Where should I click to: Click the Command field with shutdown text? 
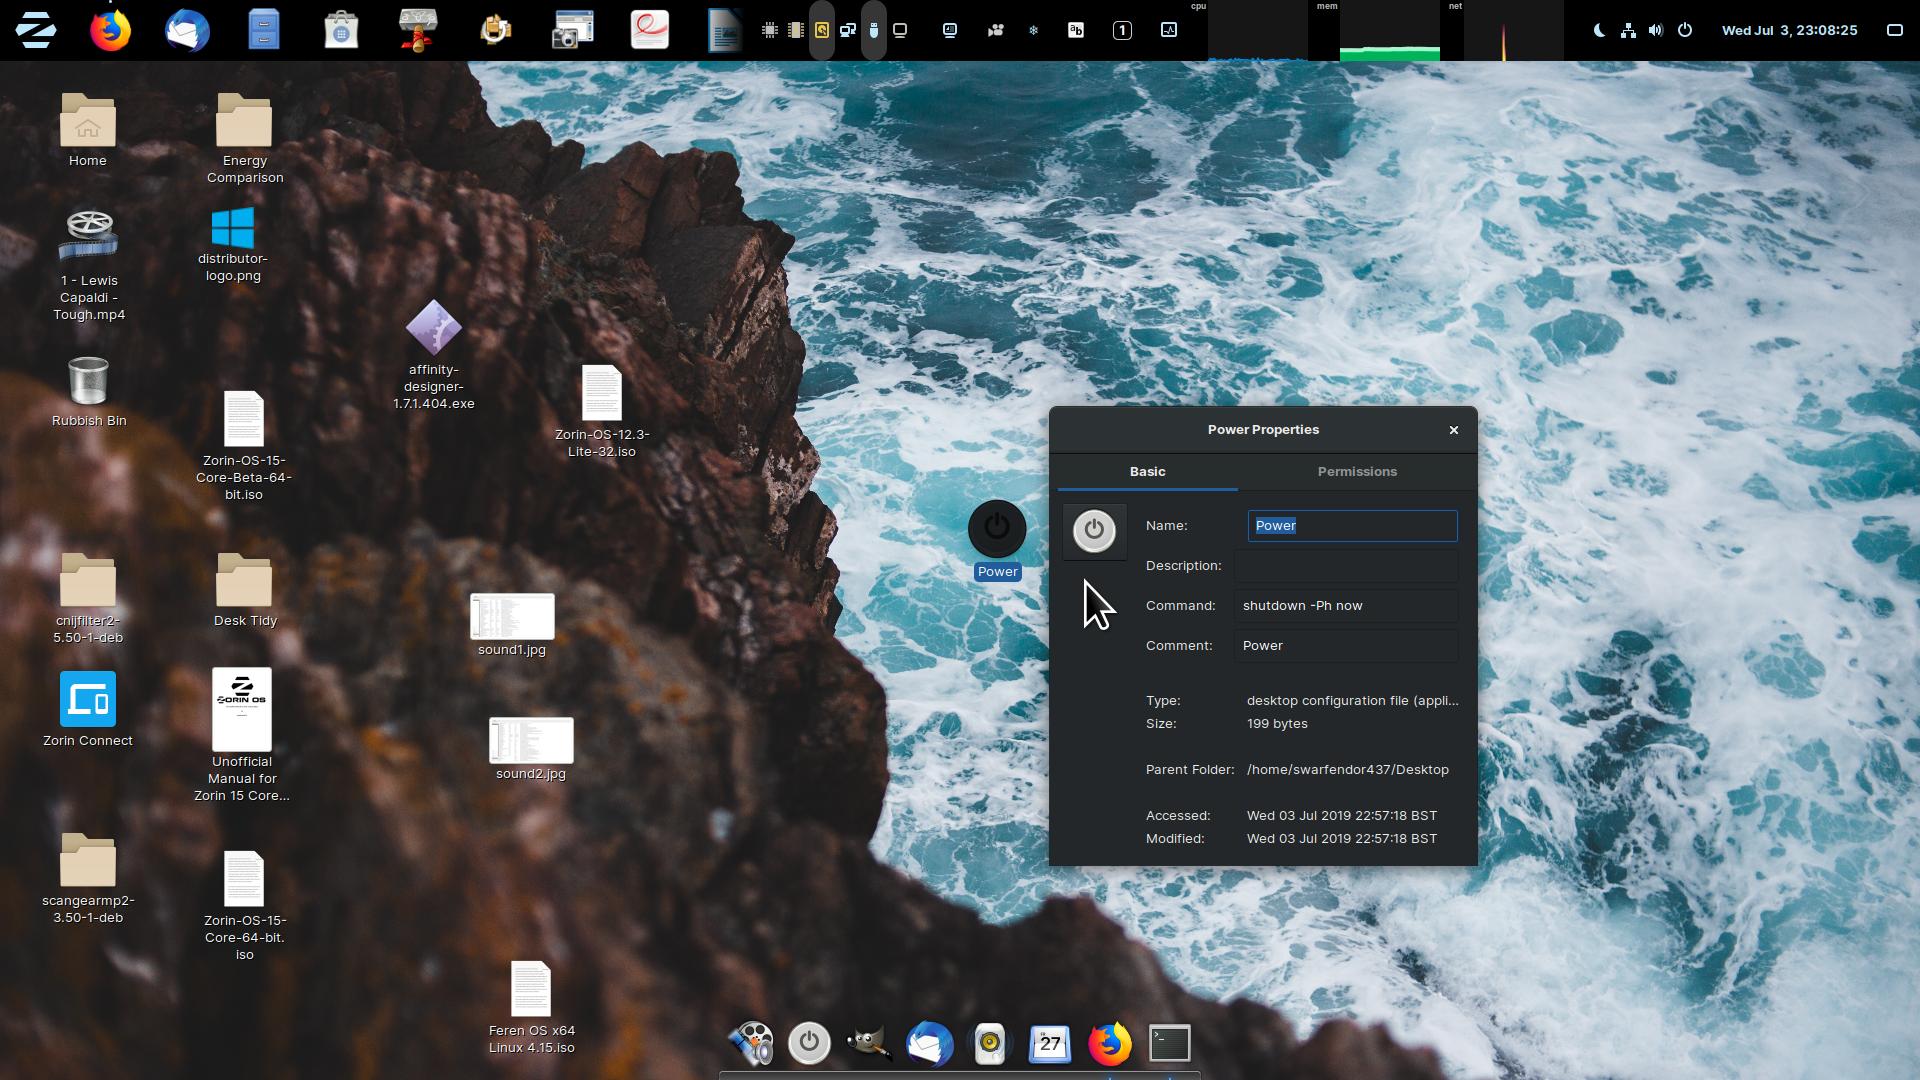(x=1346, y=606)
